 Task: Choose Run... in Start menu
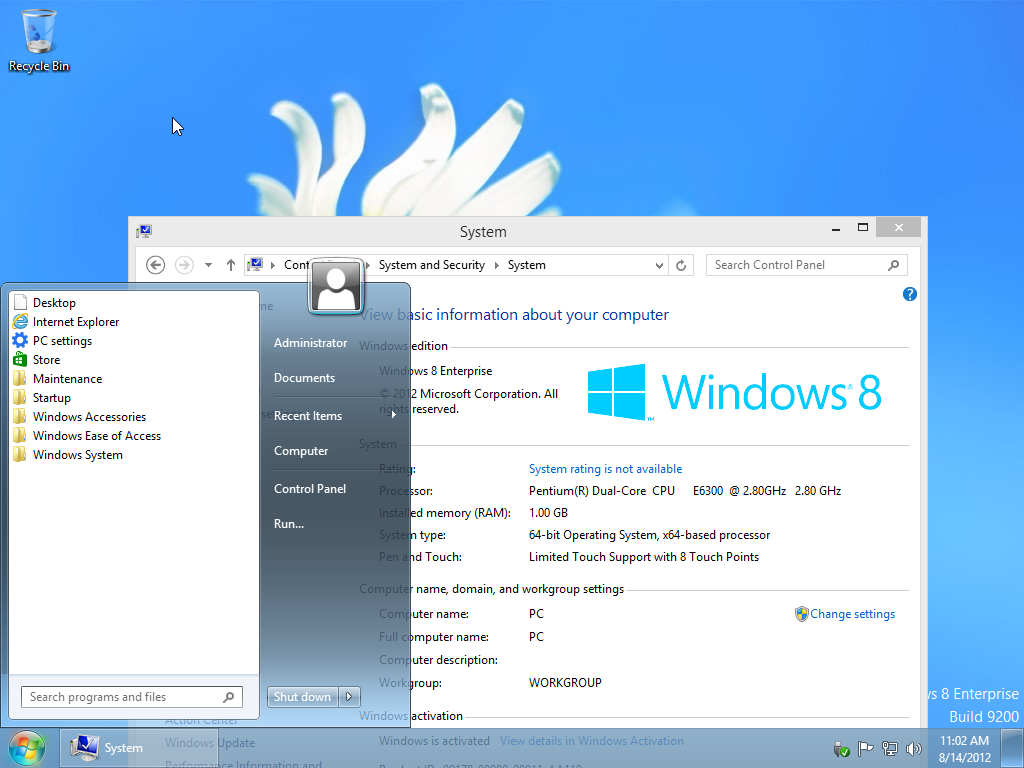coord(289,524)
